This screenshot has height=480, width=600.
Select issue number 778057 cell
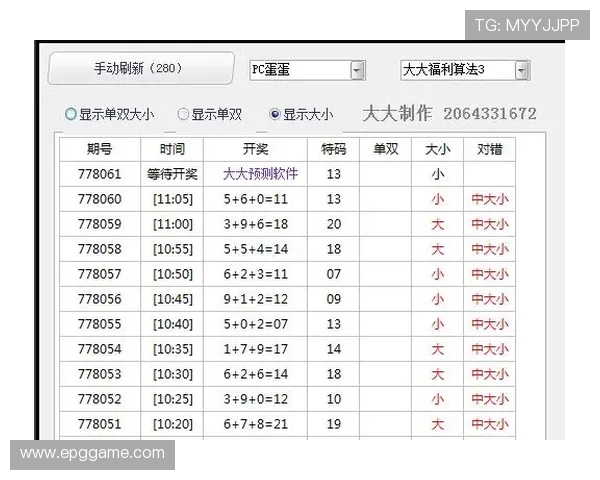100,274
